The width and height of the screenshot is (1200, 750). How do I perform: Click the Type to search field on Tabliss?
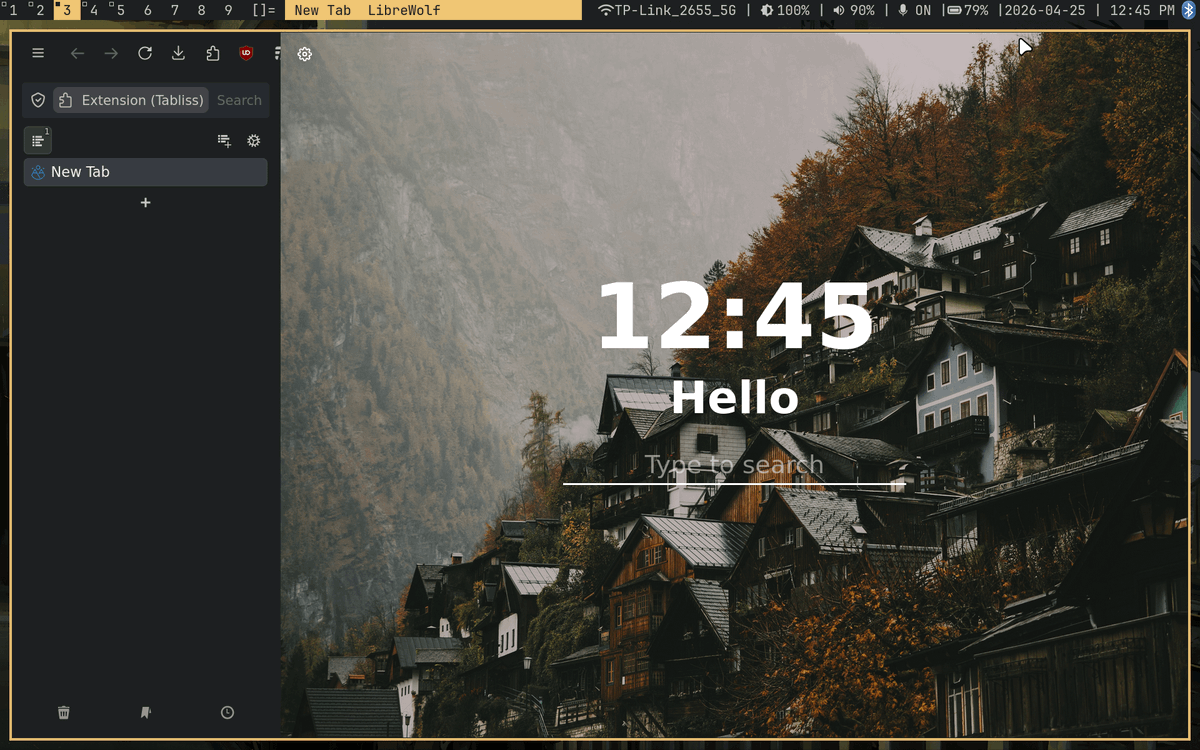pos(735,464)
